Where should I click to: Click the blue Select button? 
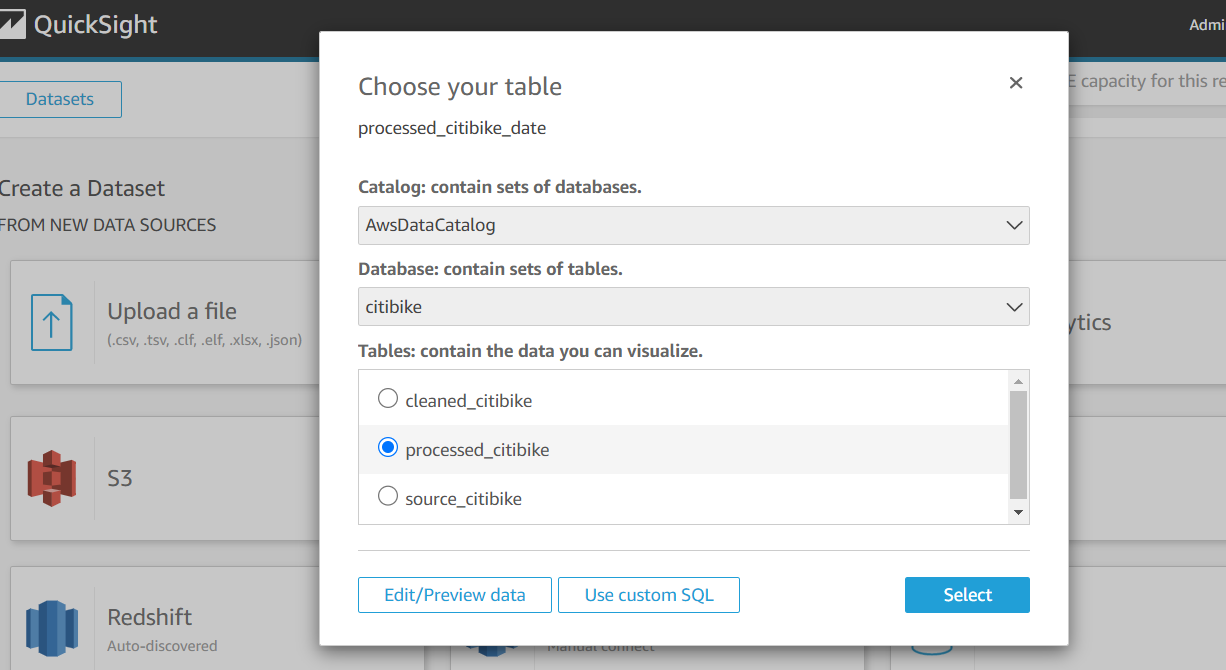click(967, 595)
